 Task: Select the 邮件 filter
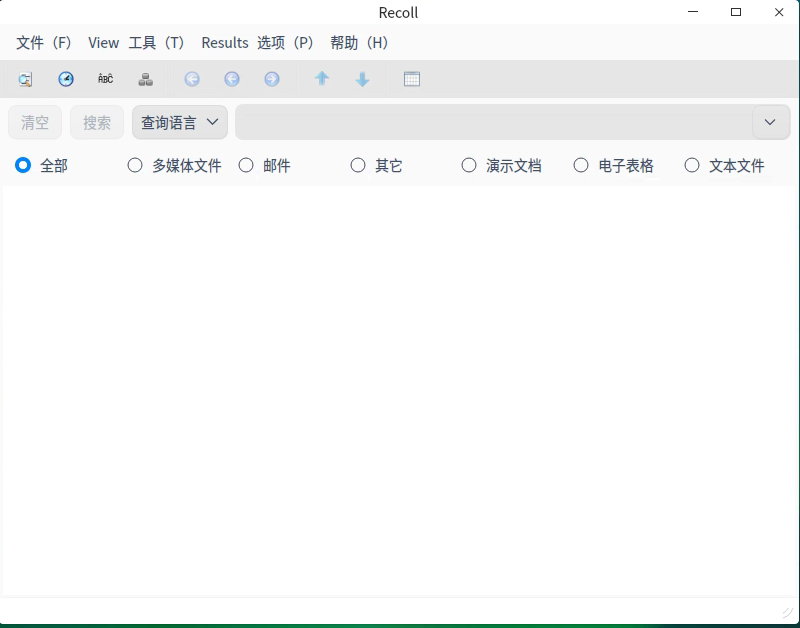(264, 165)
